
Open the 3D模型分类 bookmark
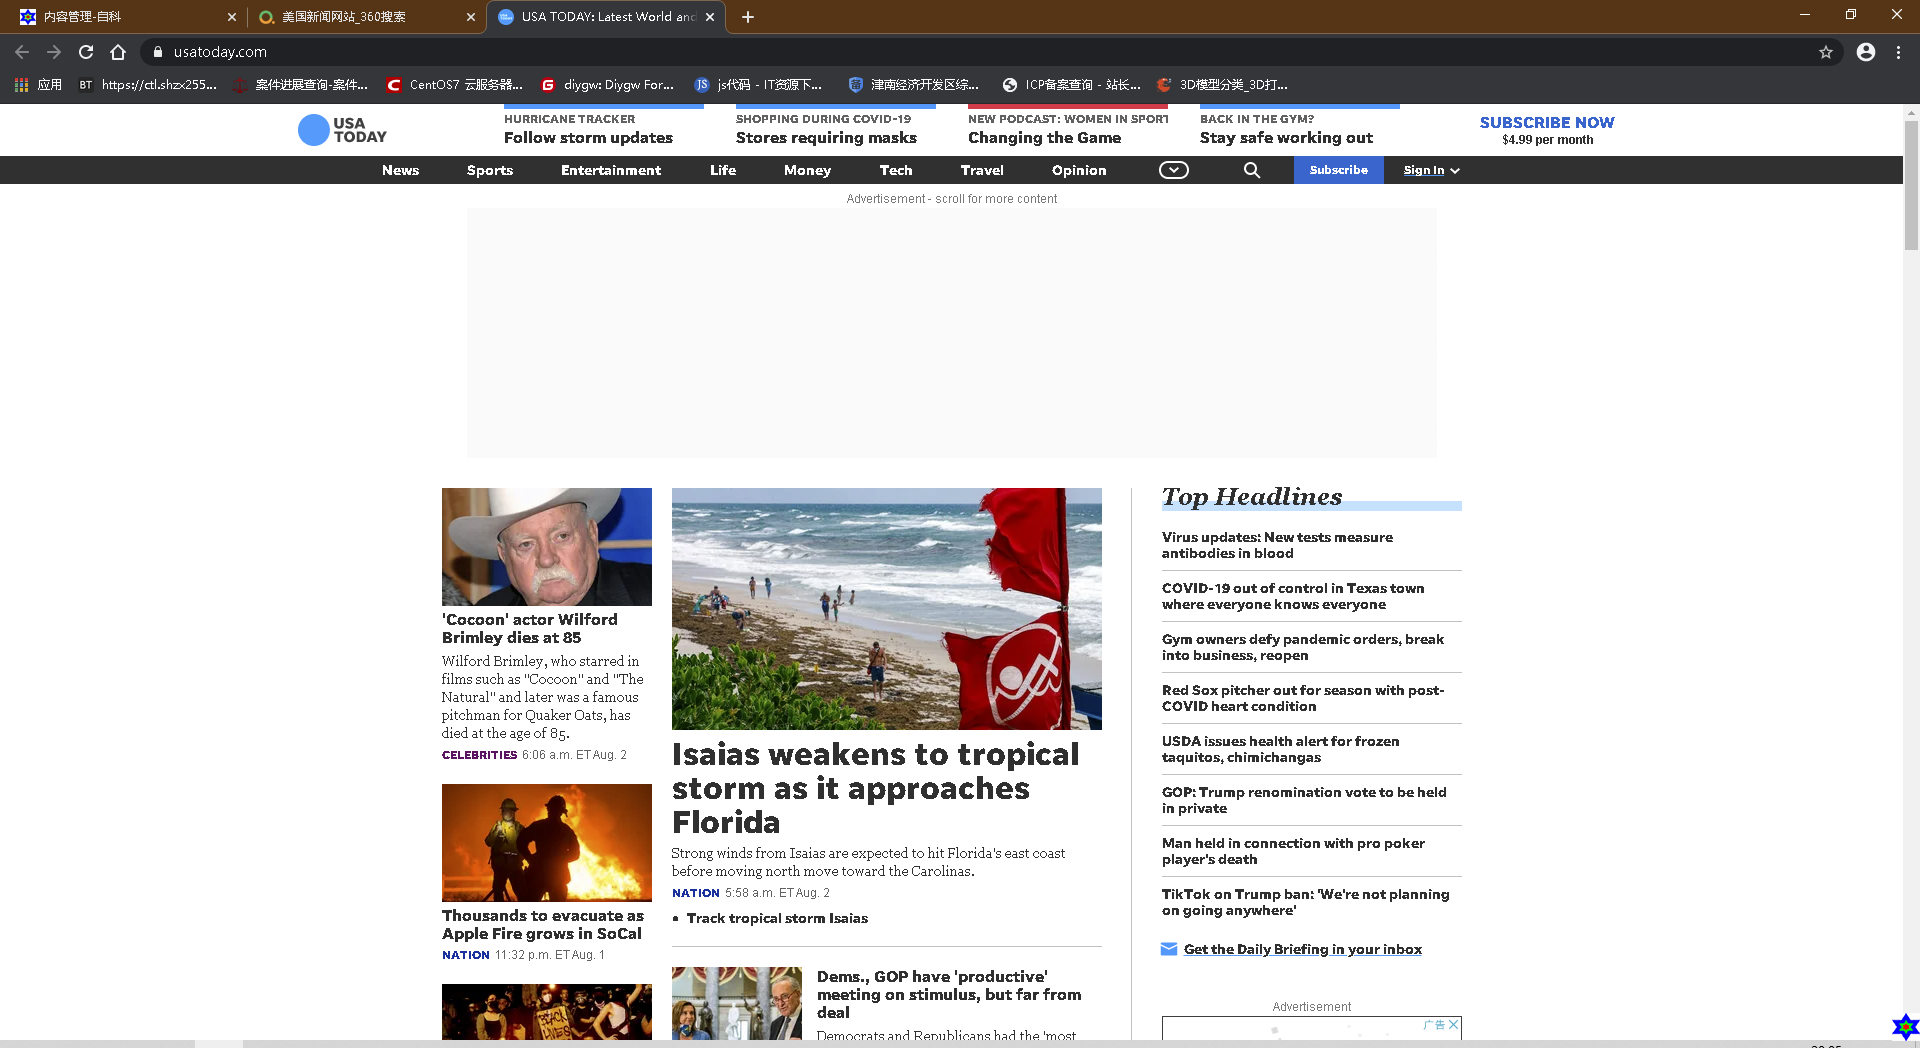point(1222,85)
